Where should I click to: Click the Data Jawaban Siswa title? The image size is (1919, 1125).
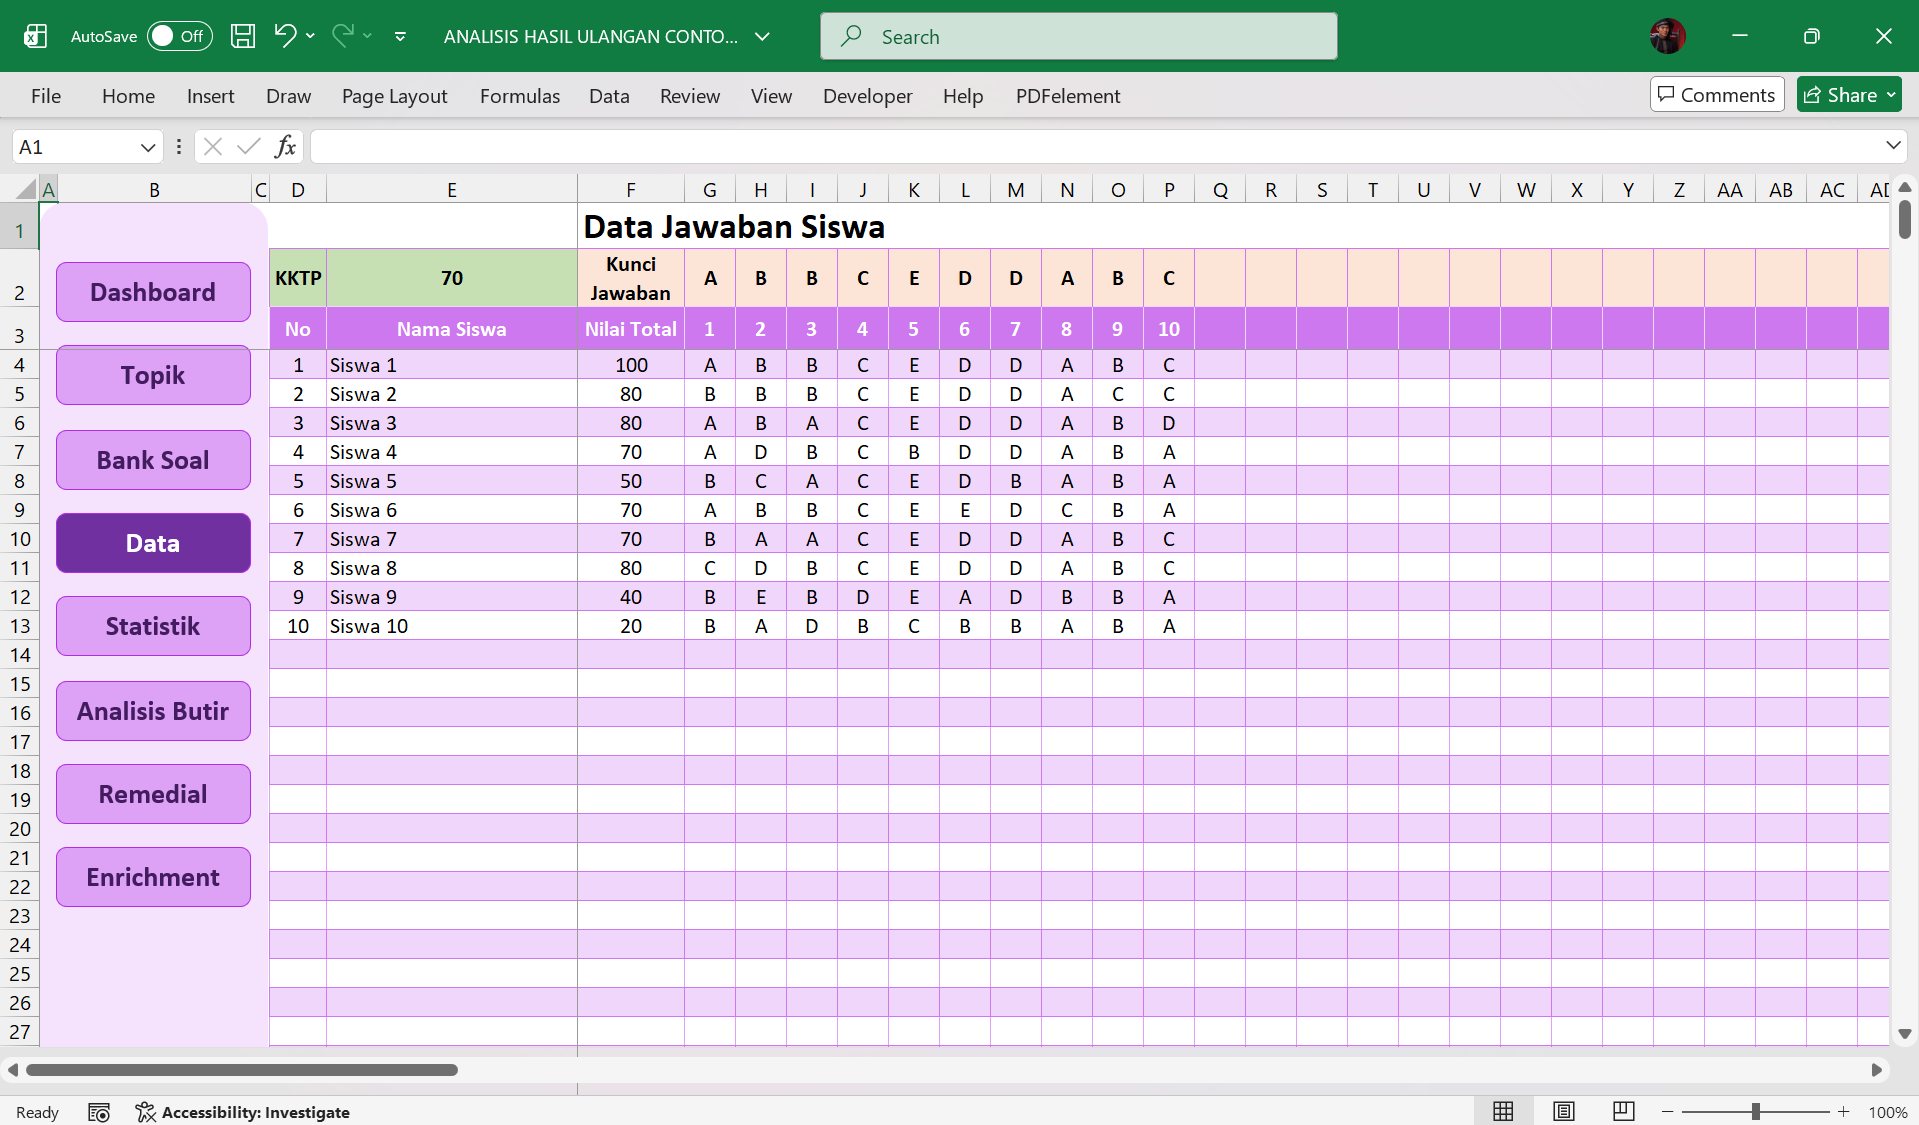tap(734, 227)
